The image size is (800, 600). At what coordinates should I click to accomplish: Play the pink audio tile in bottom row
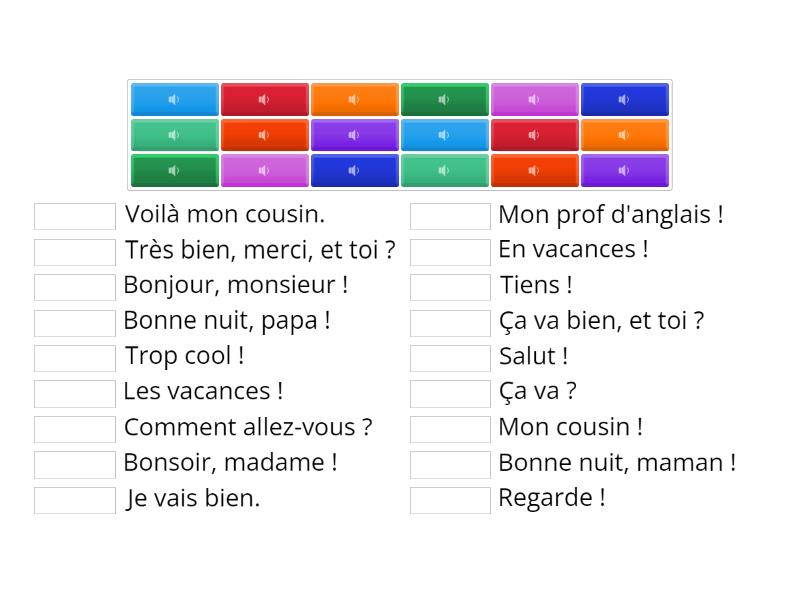(x=264, y=171)
